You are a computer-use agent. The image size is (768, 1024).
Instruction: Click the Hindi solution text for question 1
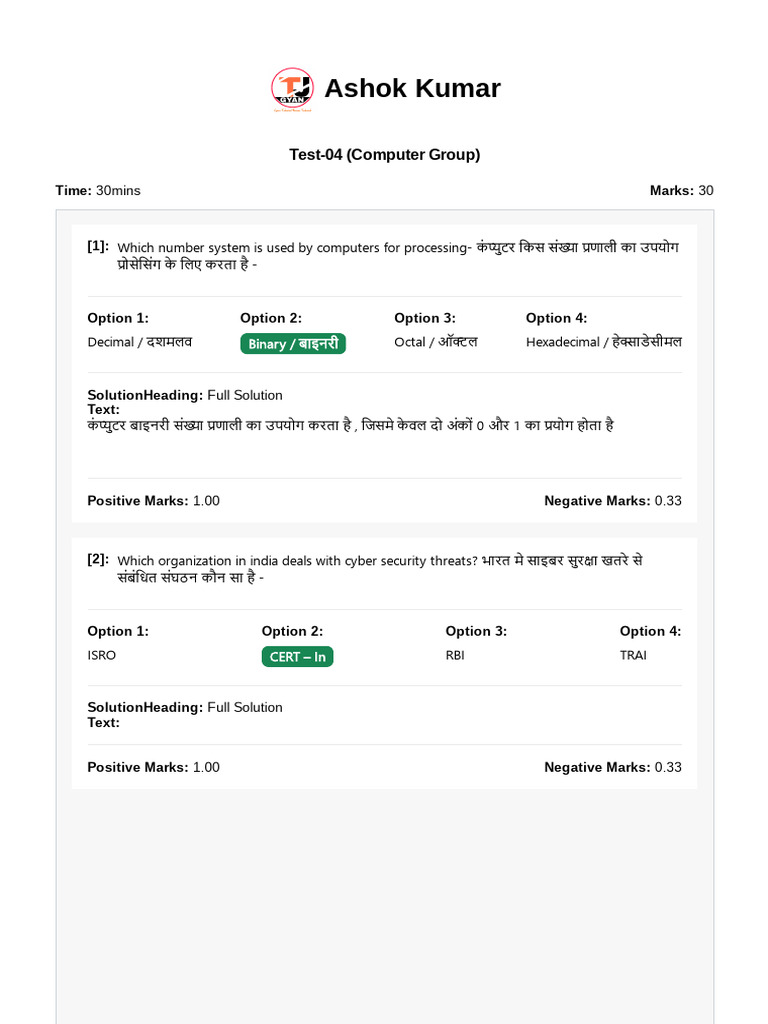pyautogui.click(x=350, y=425)
